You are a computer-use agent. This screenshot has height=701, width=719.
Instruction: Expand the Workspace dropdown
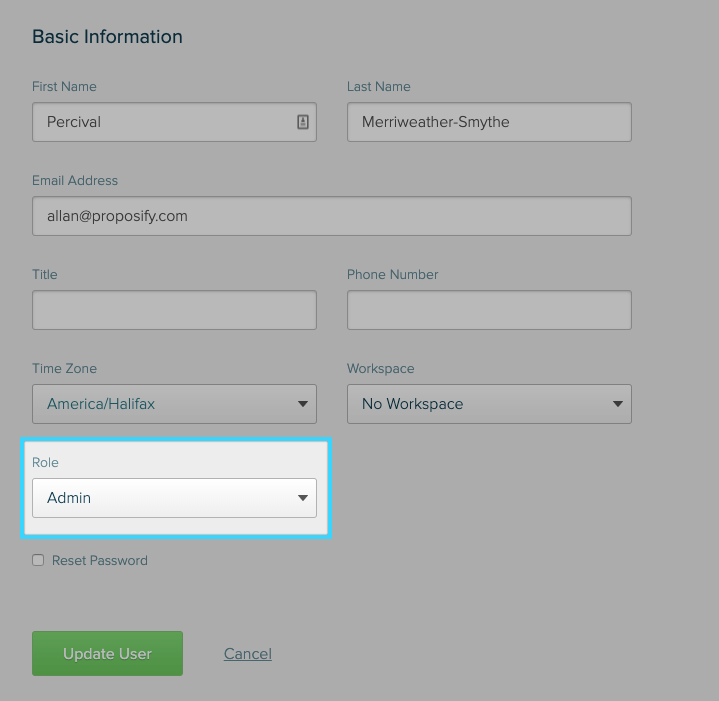click(x=488, y=404)
